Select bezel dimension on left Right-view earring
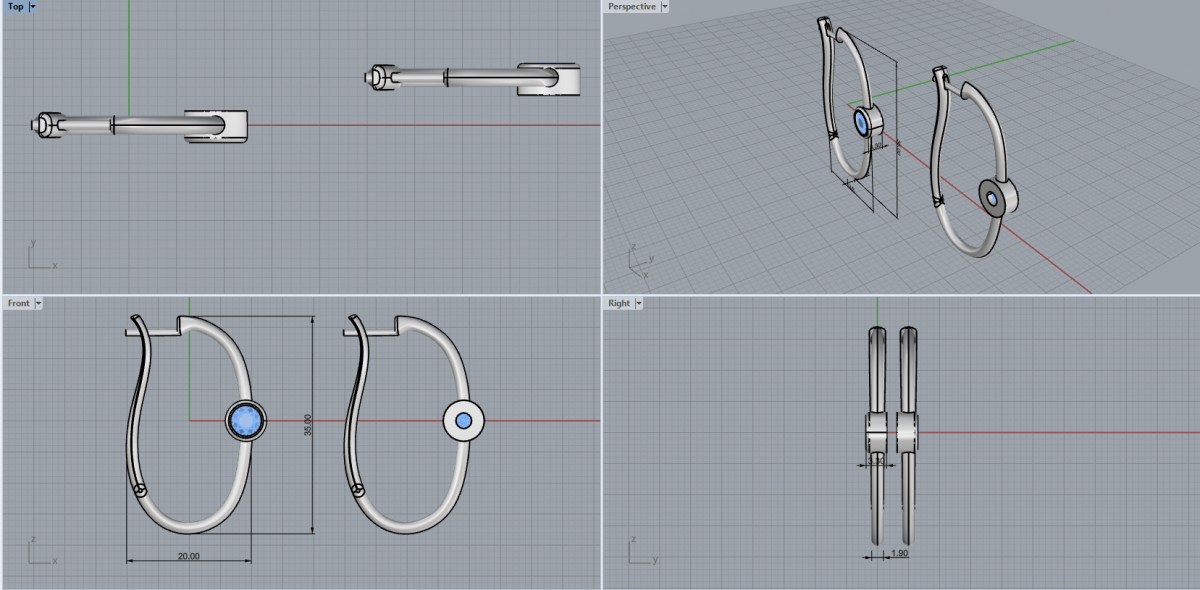Screen dimensions: 1200x590 876,463
